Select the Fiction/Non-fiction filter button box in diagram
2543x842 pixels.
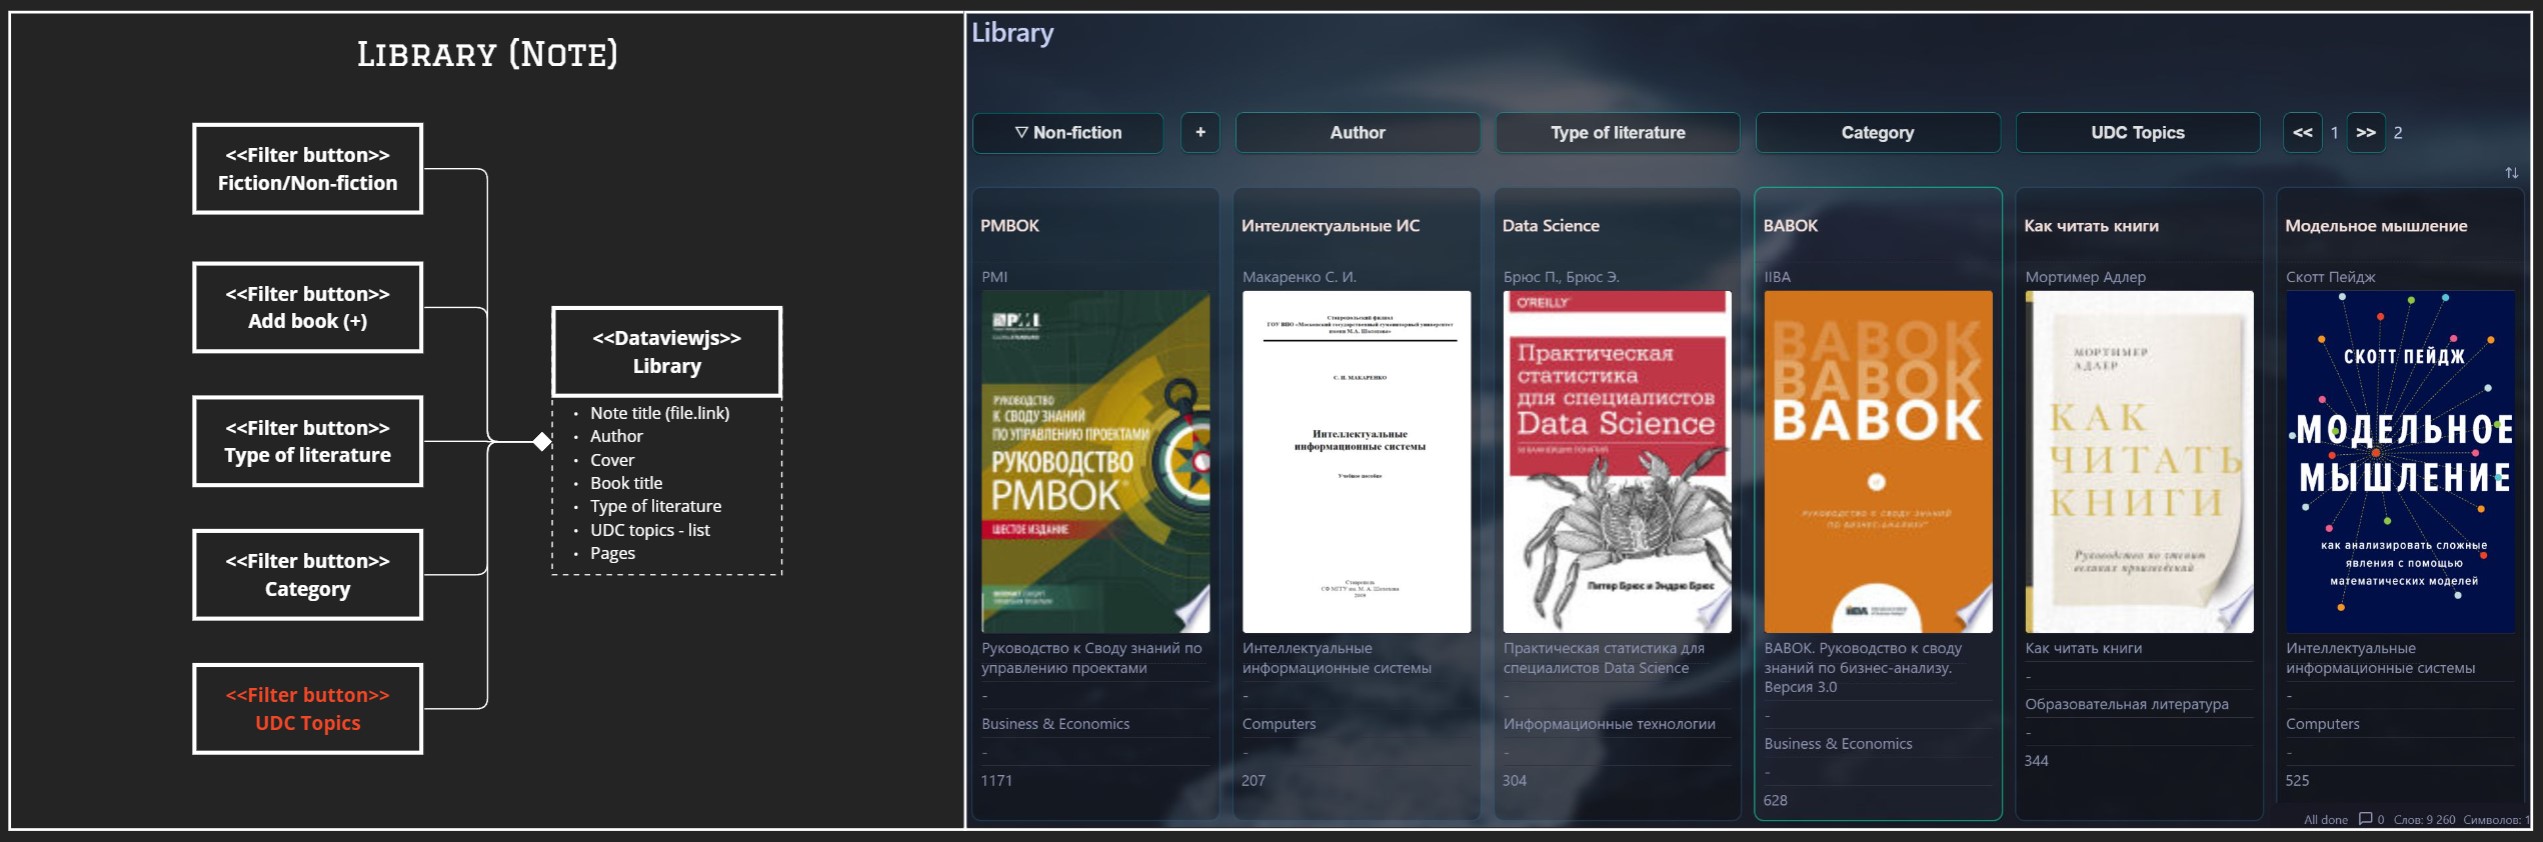click(308, 169)
